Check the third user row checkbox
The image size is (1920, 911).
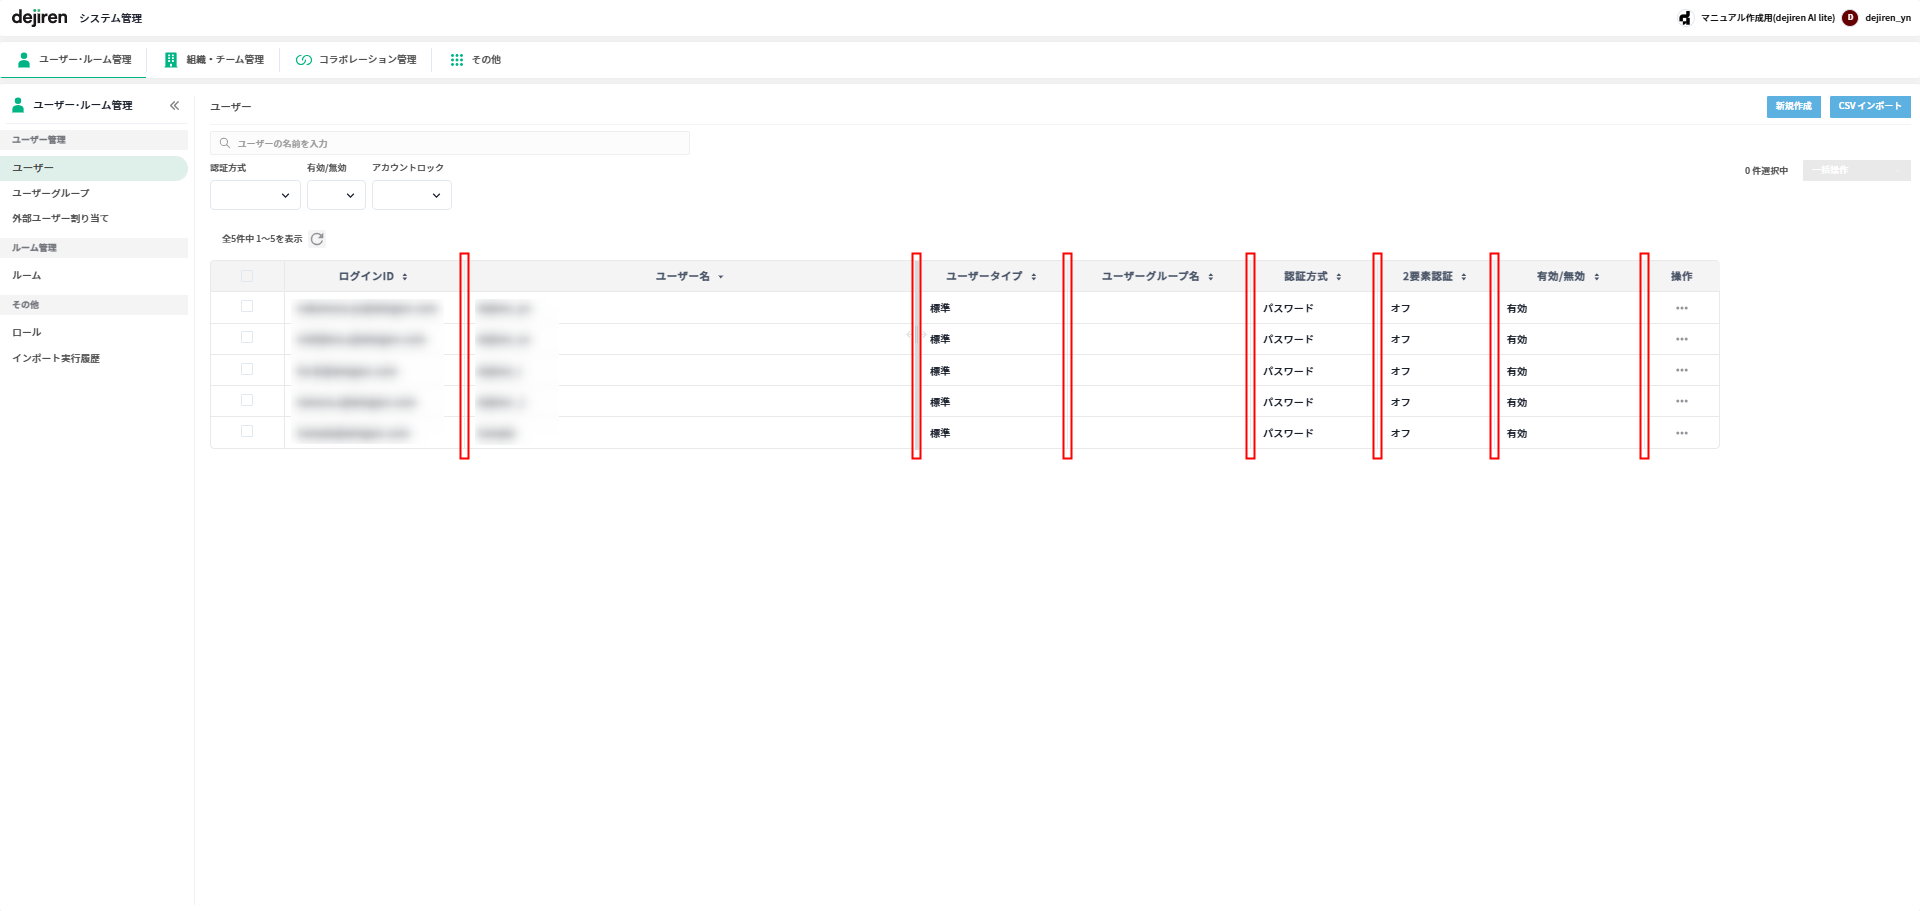point(247,370)
